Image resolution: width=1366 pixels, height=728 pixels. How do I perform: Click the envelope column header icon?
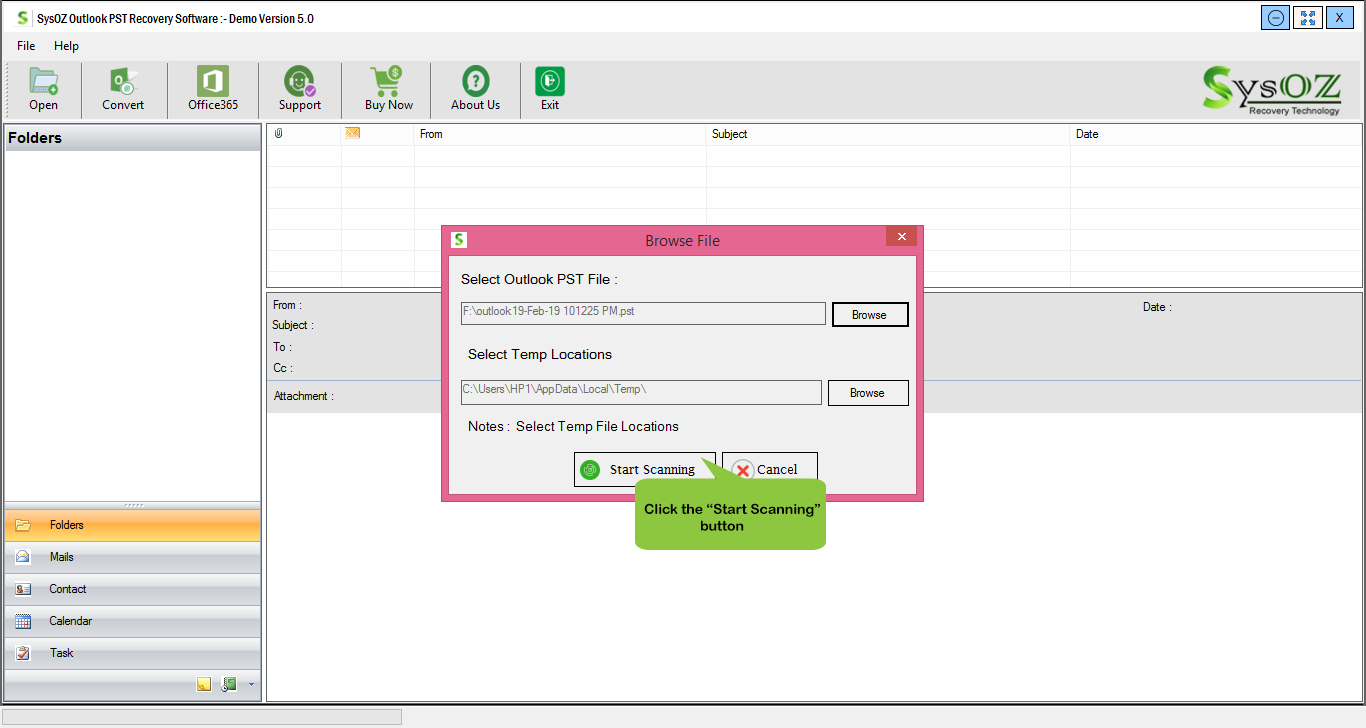(x=352, y=133)
